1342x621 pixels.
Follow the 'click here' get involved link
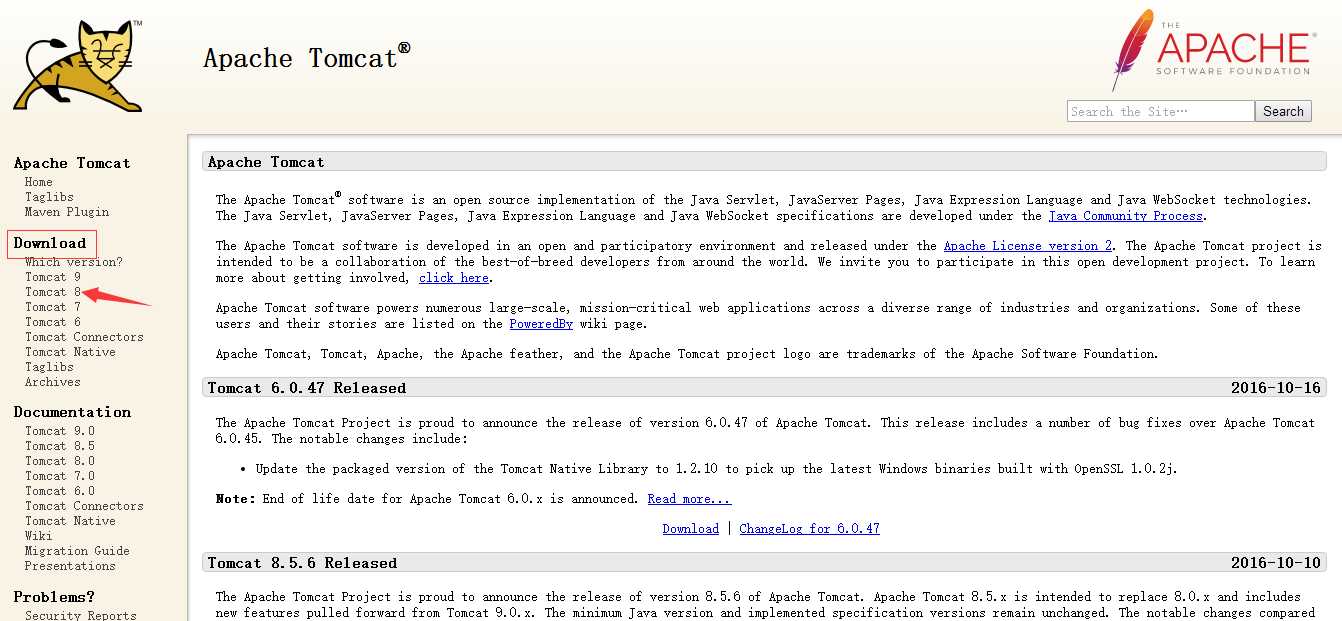454,278
